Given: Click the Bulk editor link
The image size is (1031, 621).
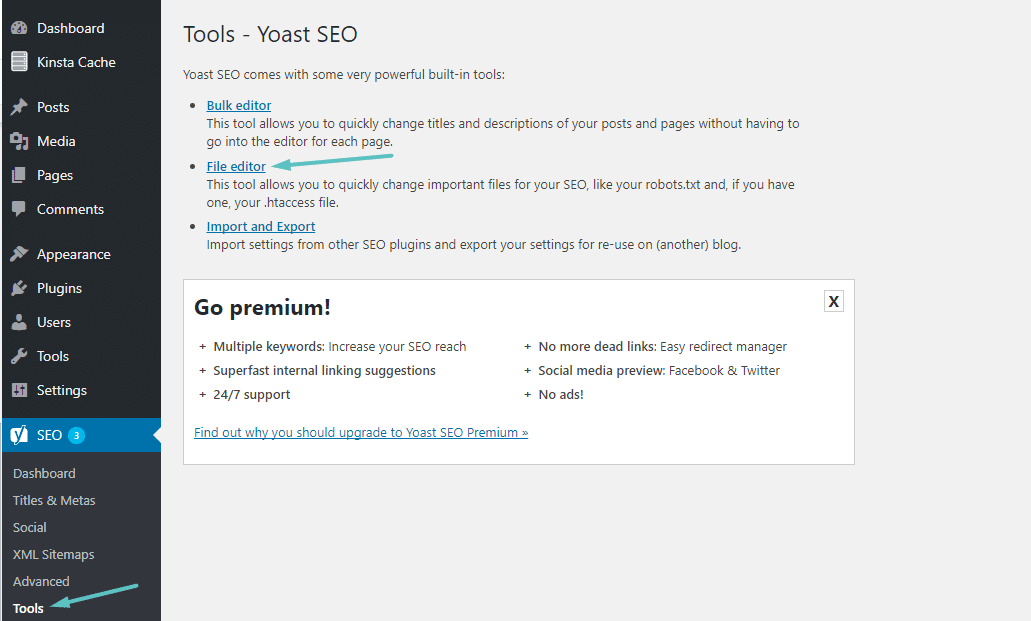Looking at the screenshot, I should coord(238,105).
